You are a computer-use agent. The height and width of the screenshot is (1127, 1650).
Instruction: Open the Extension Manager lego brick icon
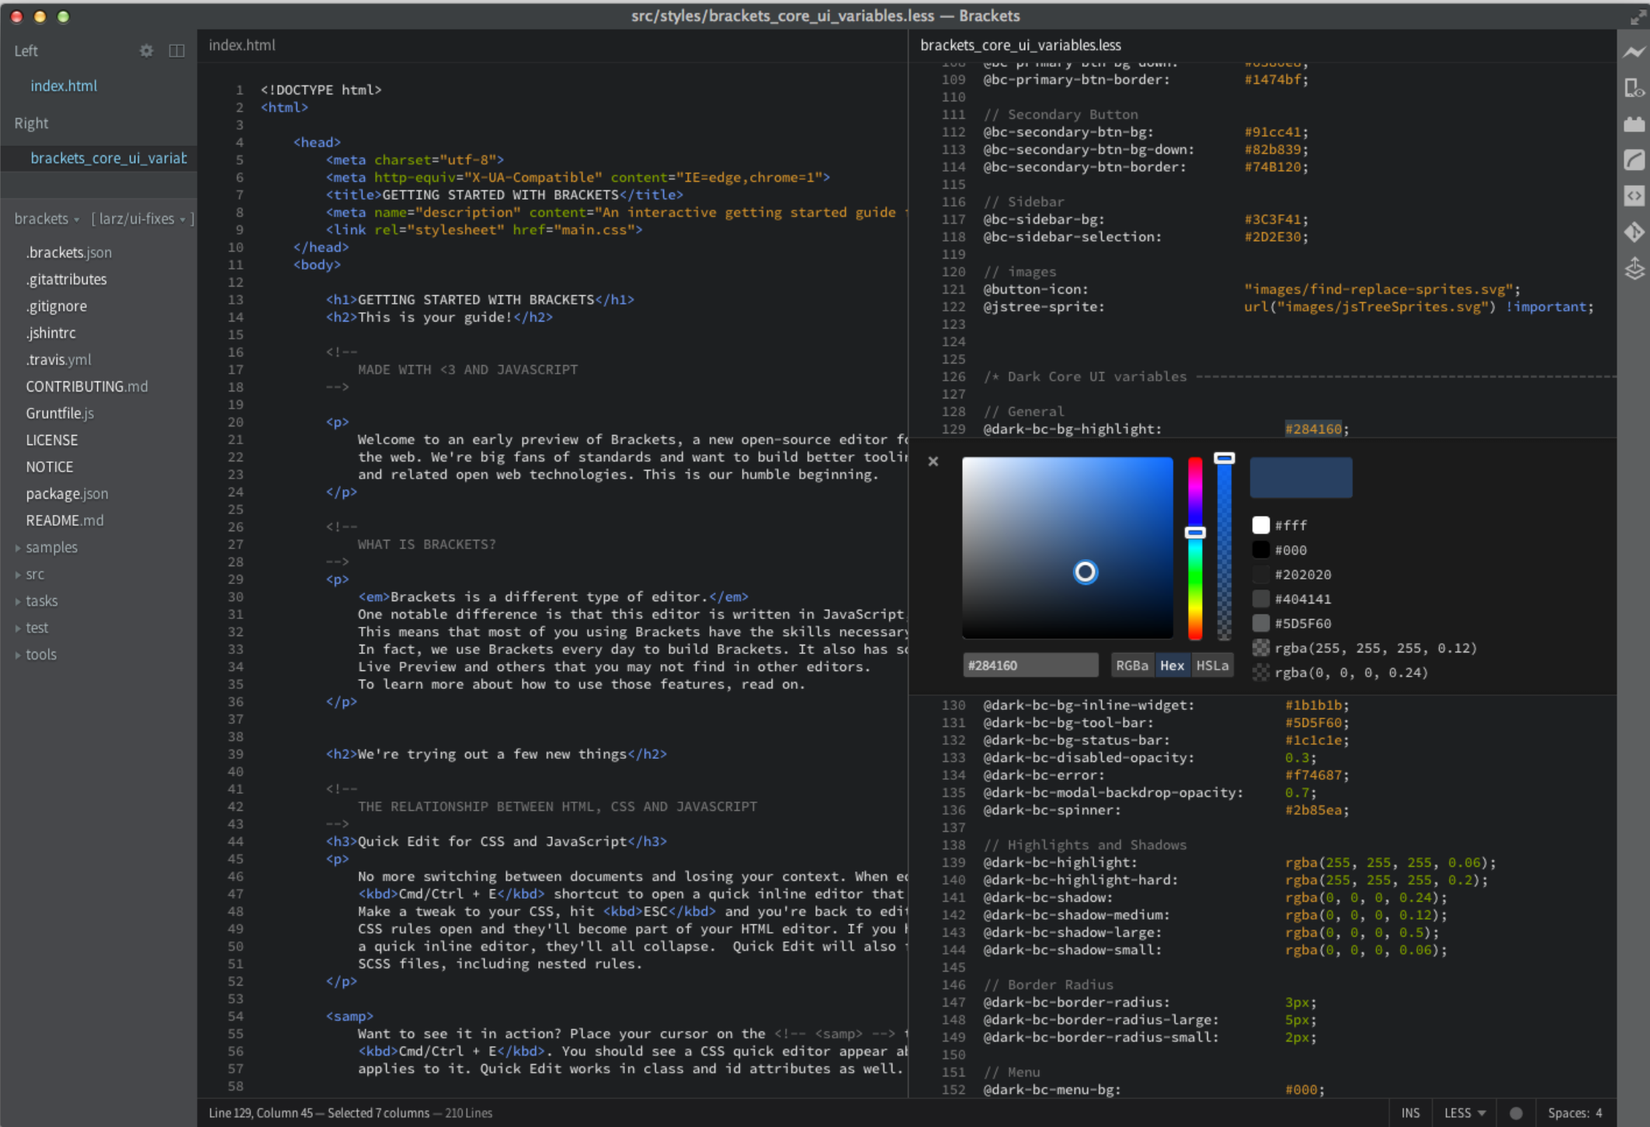pyautogui.click(x=1636, y=123)
